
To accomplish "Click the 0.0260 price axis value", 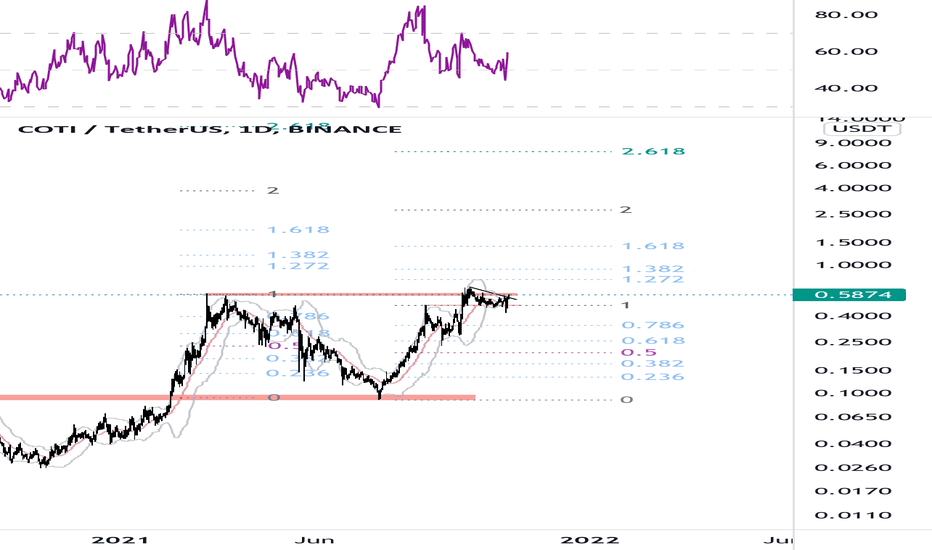I will click(x=853, y=467).
